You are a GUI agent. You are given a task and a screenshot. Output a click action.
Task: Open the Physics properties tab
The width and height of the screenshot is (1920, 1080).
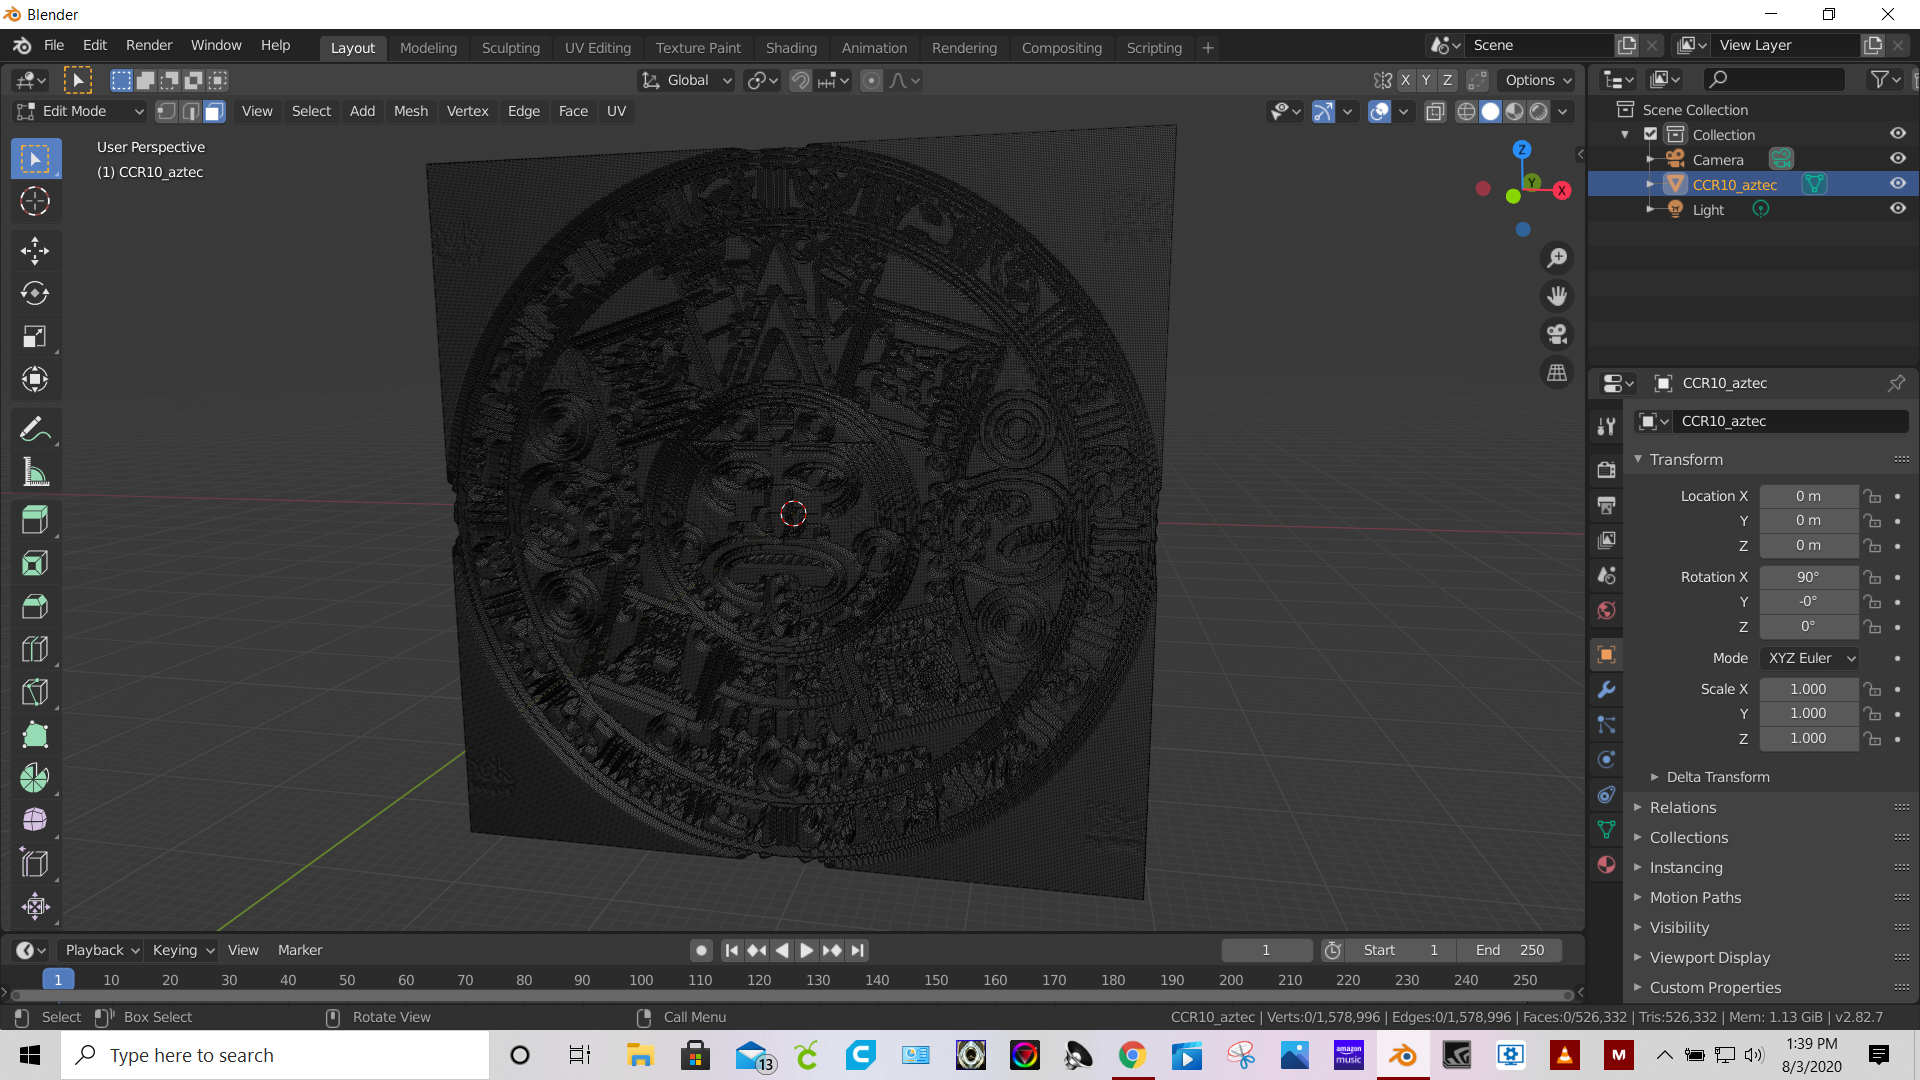(1606, 760)
